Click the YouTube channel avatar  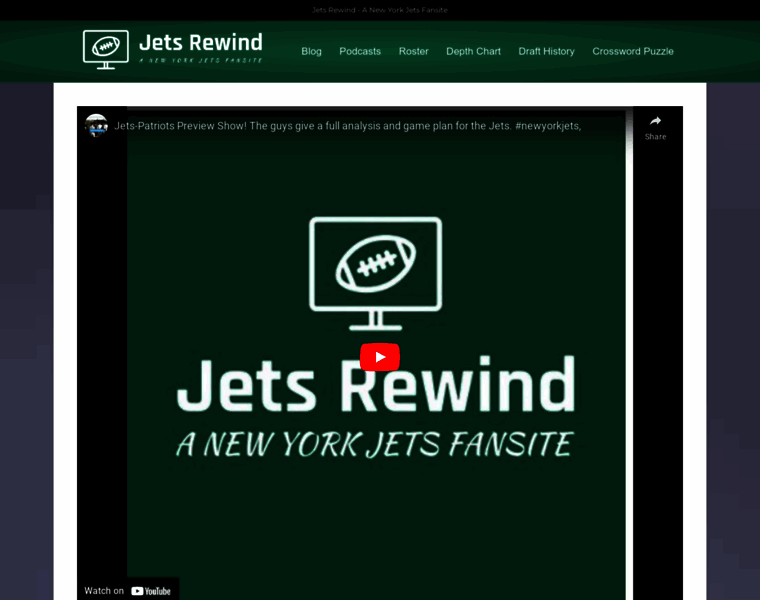(x=96, y=126)
